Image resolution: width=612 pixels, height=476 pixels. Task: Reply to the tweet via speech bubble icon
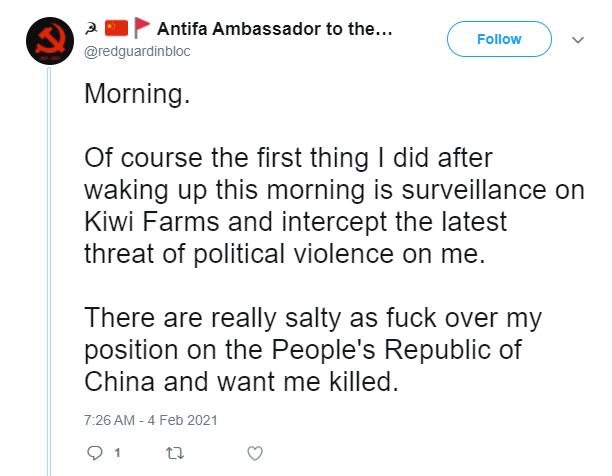coord(94,453)
